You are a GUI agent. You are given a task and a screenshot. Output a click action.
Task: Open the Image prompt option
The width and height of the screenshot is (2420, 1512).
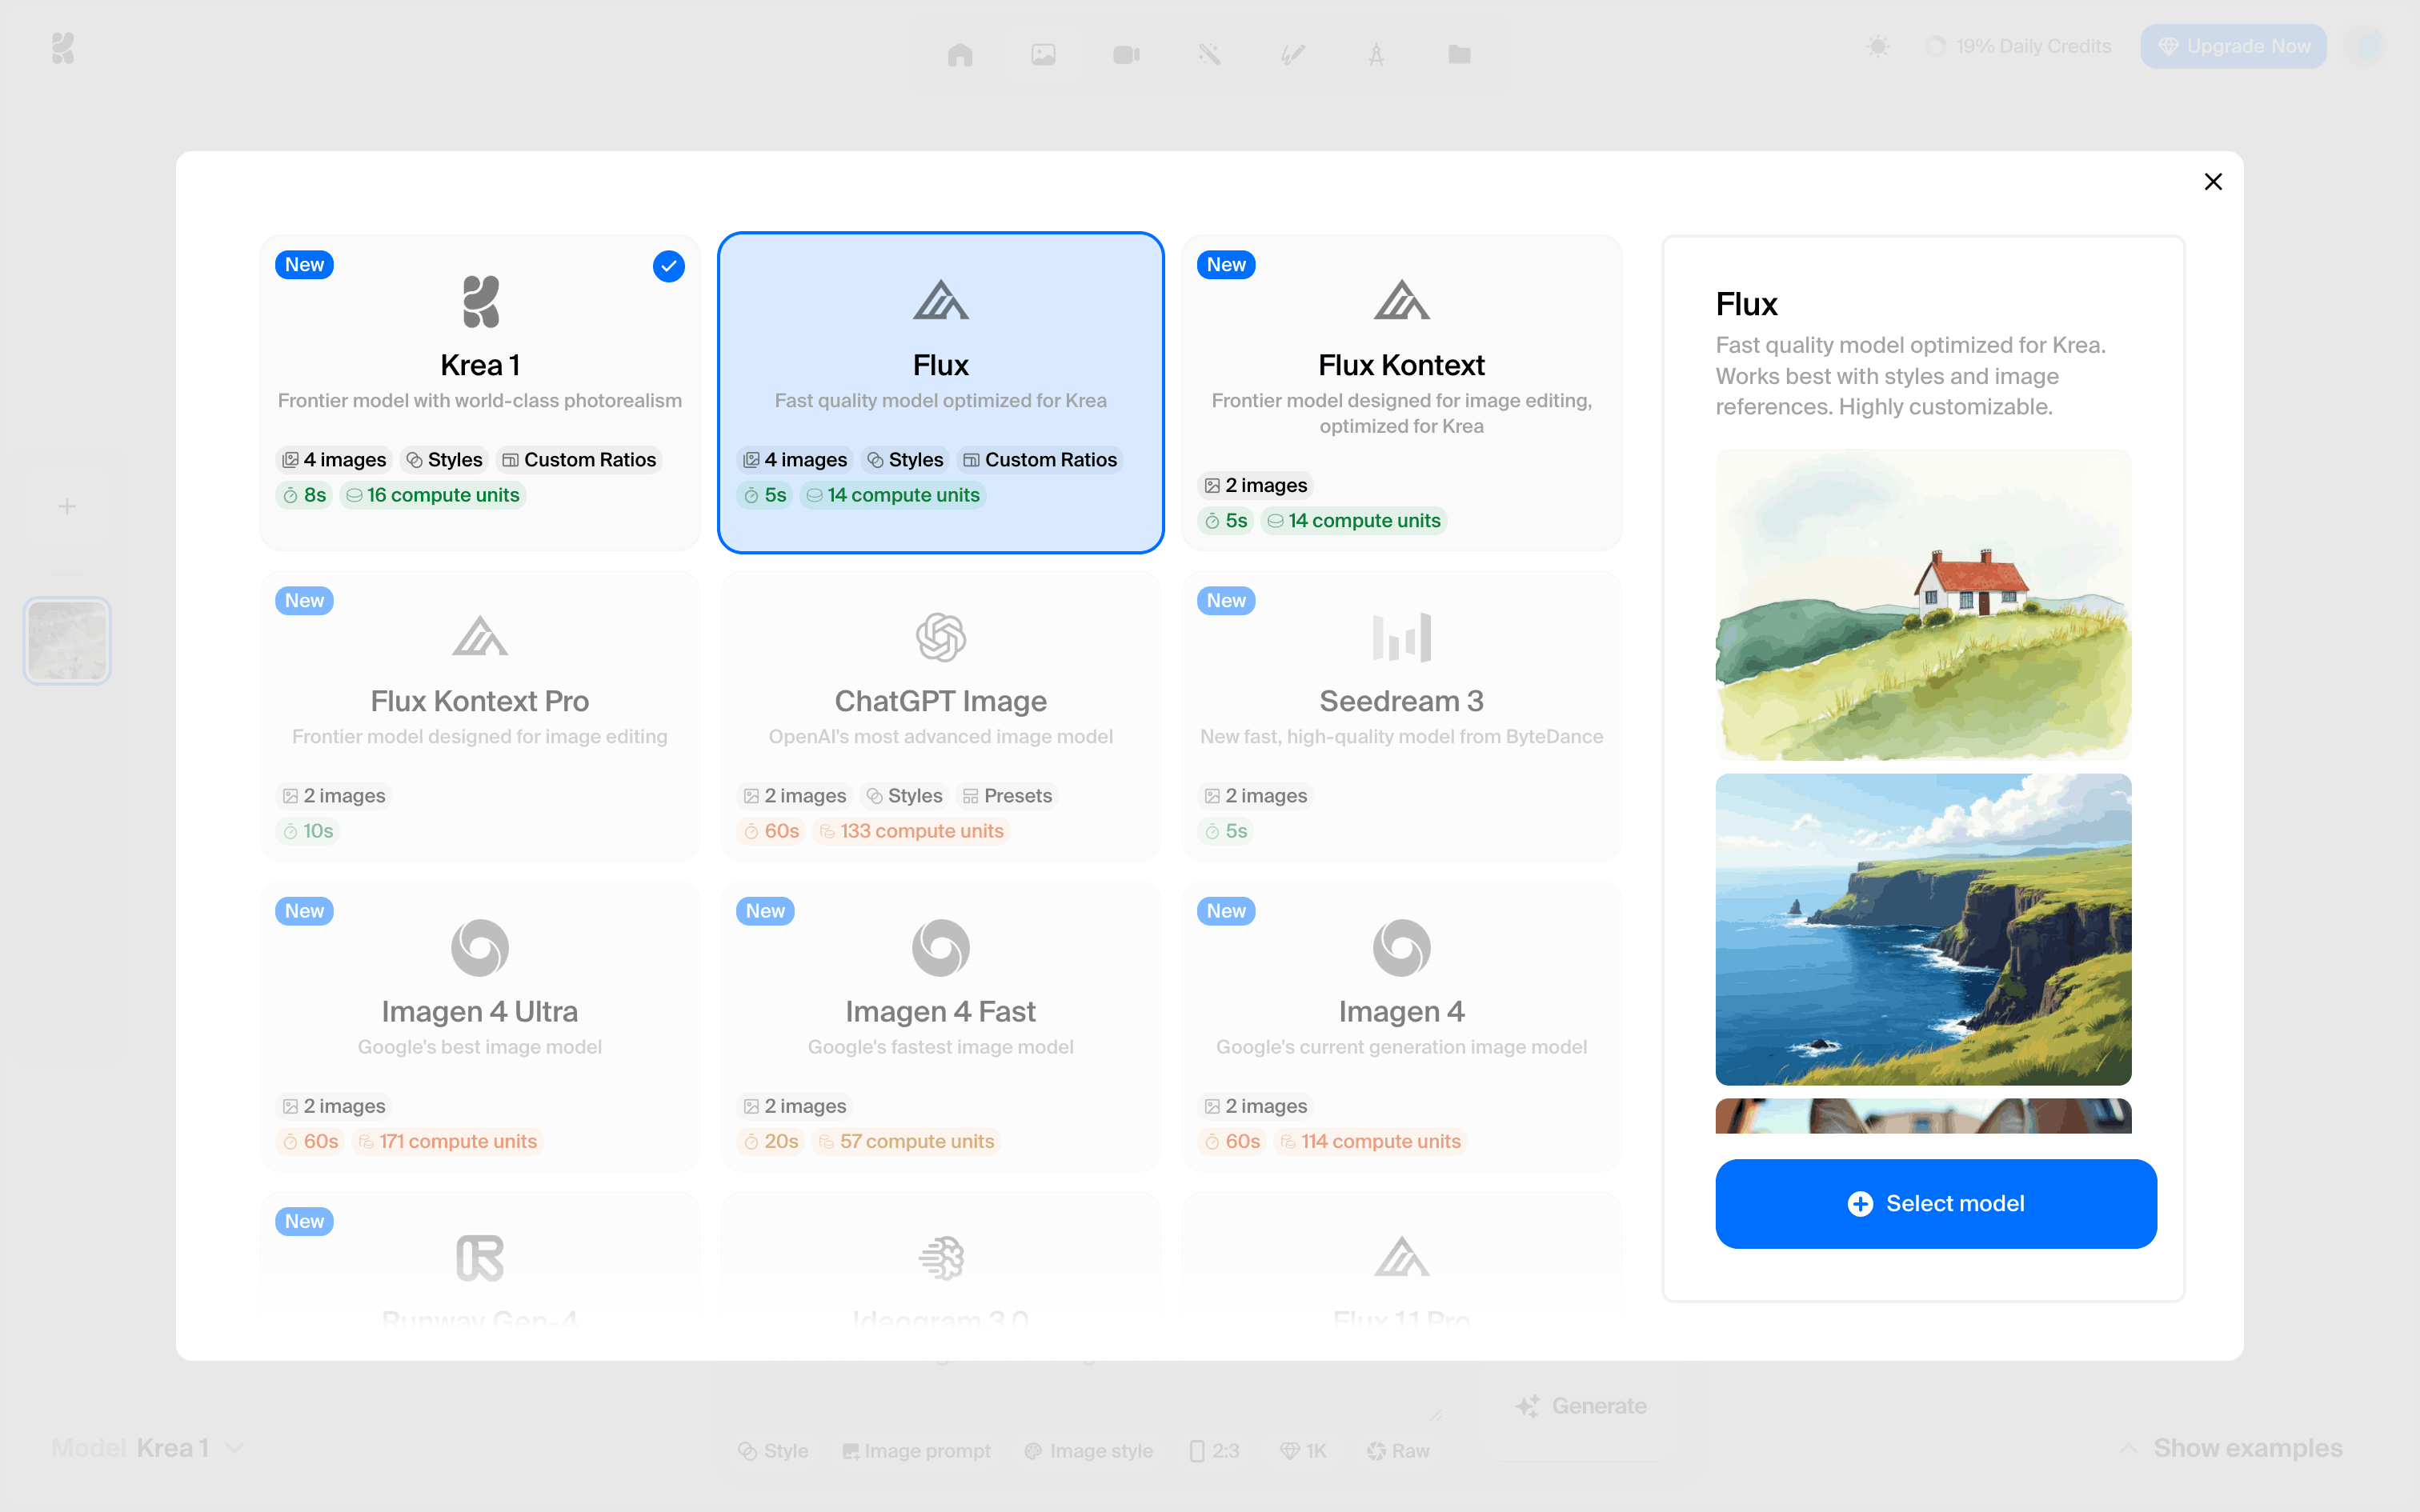[916, 1451]
